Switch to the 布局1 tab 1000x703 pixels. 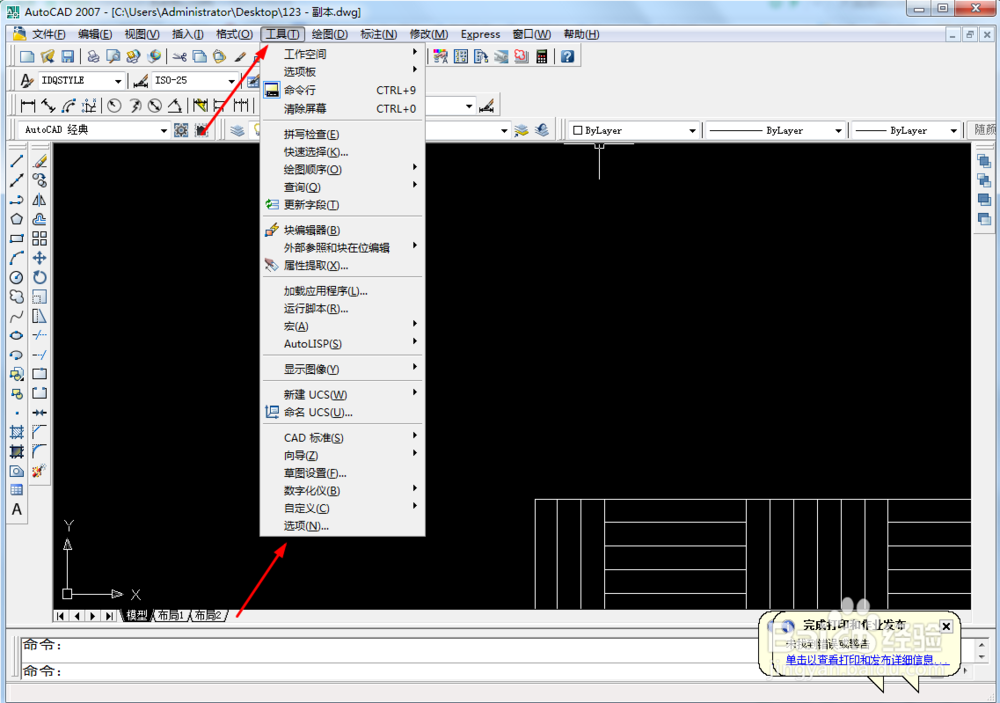tap(171, 616)
